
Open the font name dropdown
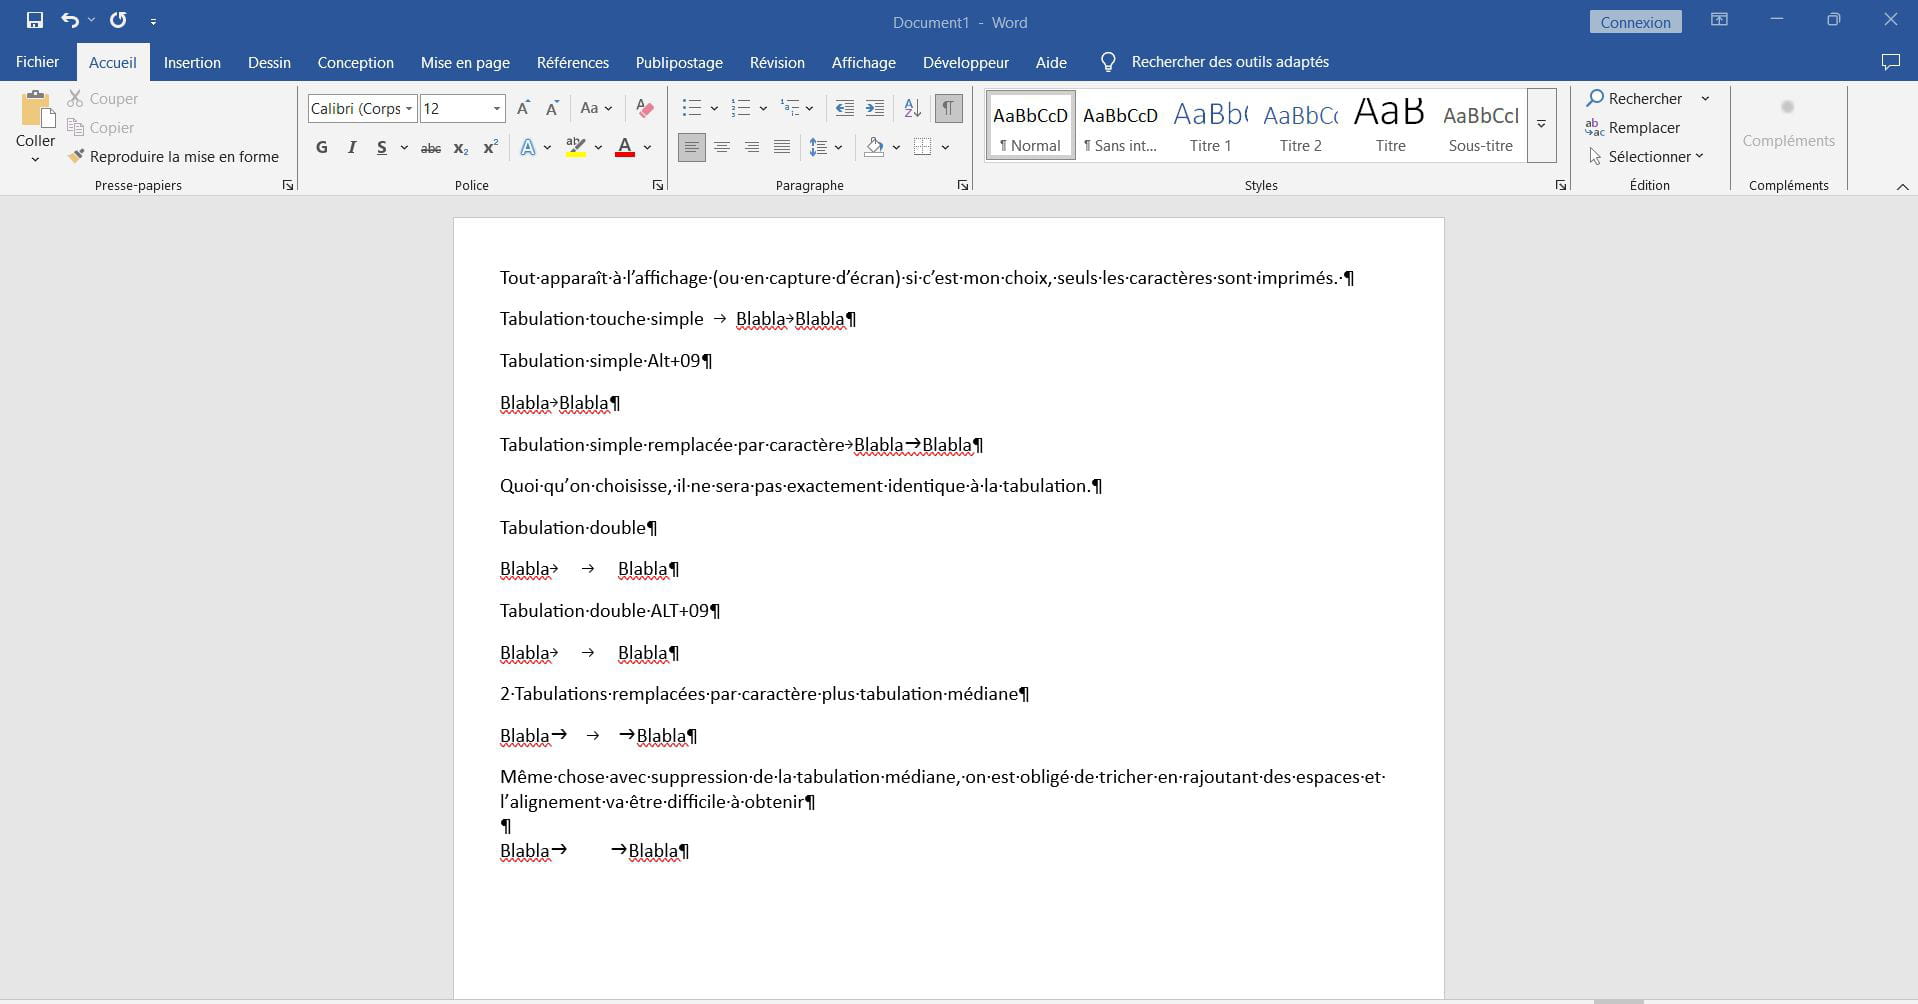pyautogui.click(x=409, y=108)
